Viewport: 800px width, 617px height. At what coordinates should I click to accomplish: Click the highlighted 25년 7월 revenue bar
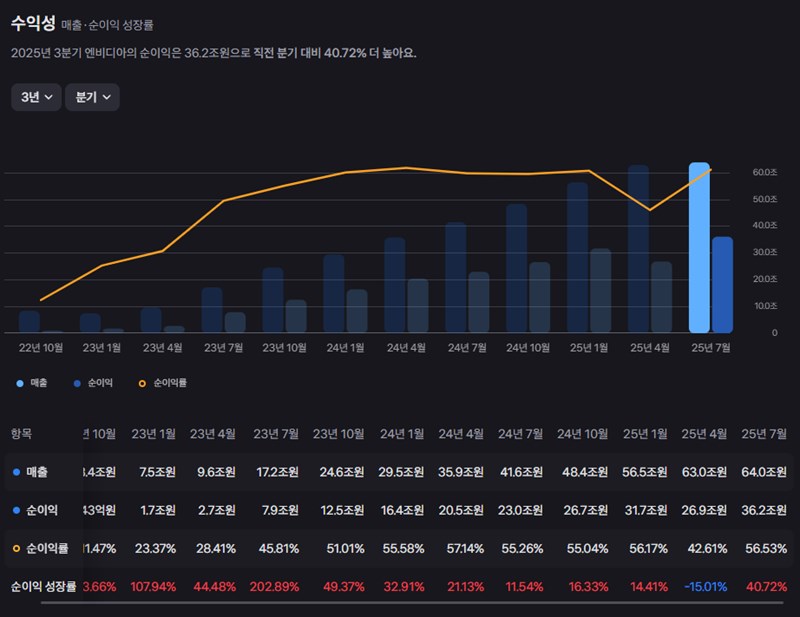(699, 248)
